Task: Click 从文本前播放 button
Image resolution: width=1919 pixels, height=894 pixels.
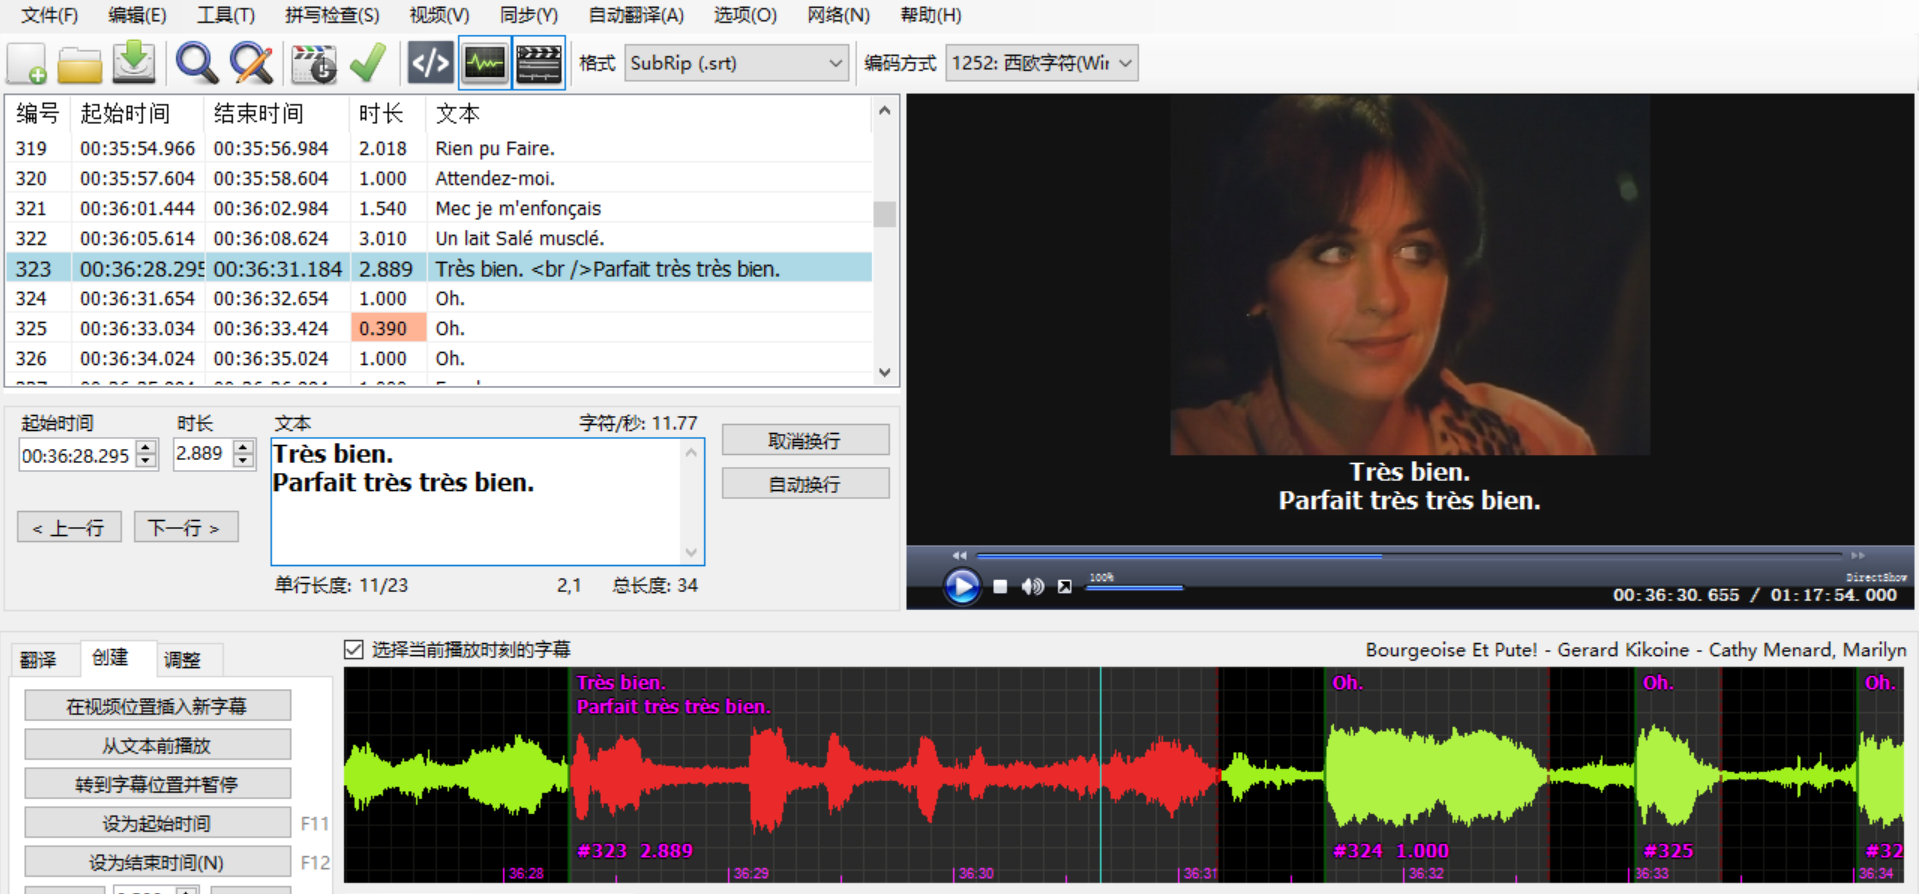Action: pos(157,745)
